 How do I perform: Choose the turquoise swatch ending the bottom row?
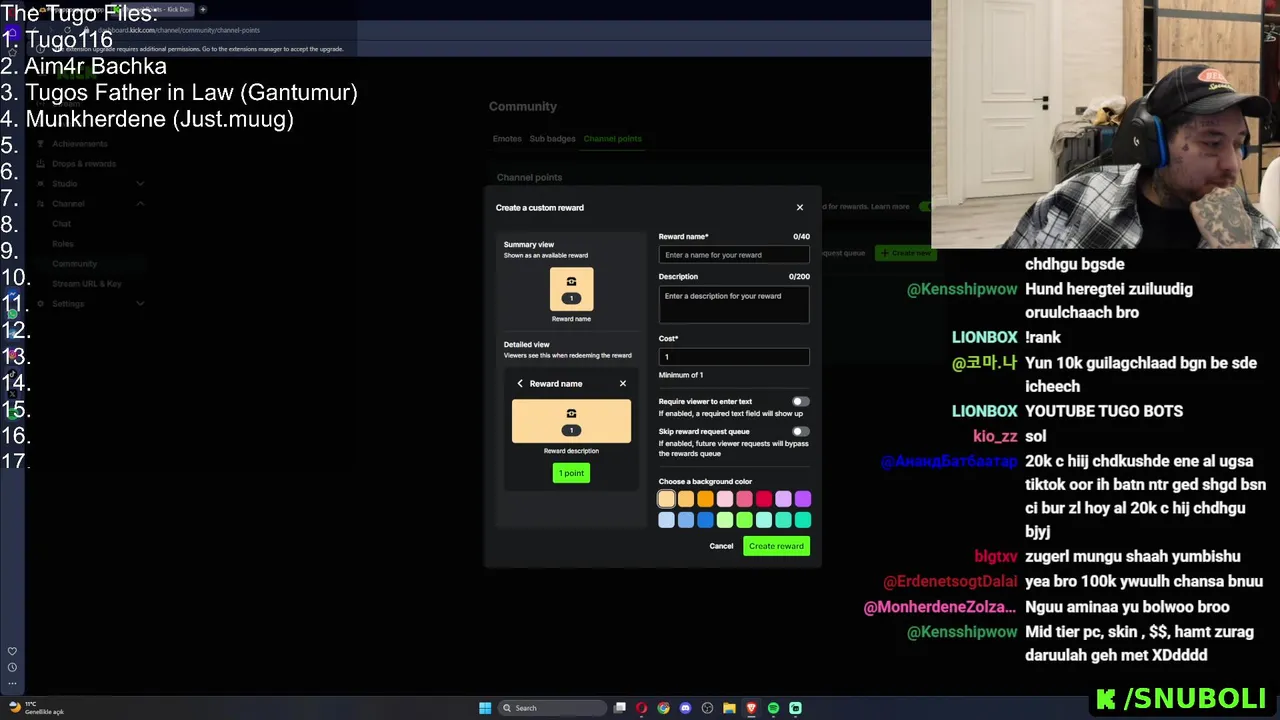click(803, 520)
